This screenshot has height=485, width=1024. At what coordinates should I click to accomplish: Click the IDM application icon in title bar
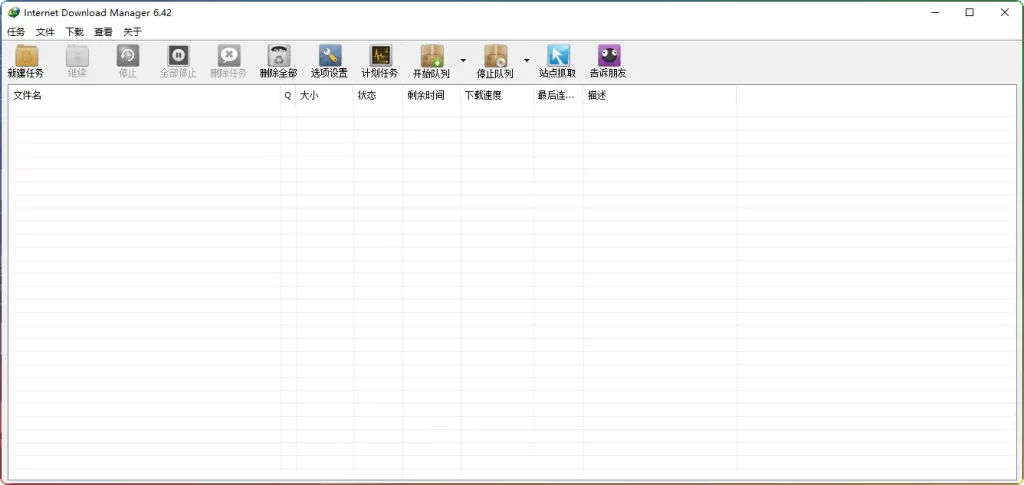tap(13, 12)
